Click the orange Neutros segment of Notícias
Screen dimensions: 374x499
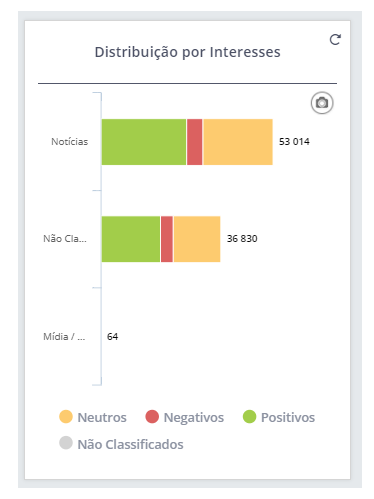pyautogui.click(x=238, y=142)
